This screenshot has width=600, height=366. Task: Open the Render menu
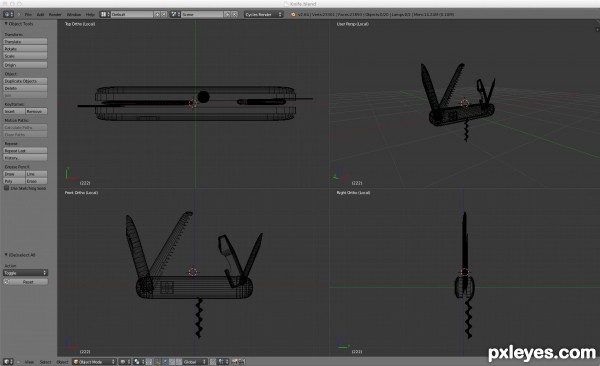tap(55, 15)
